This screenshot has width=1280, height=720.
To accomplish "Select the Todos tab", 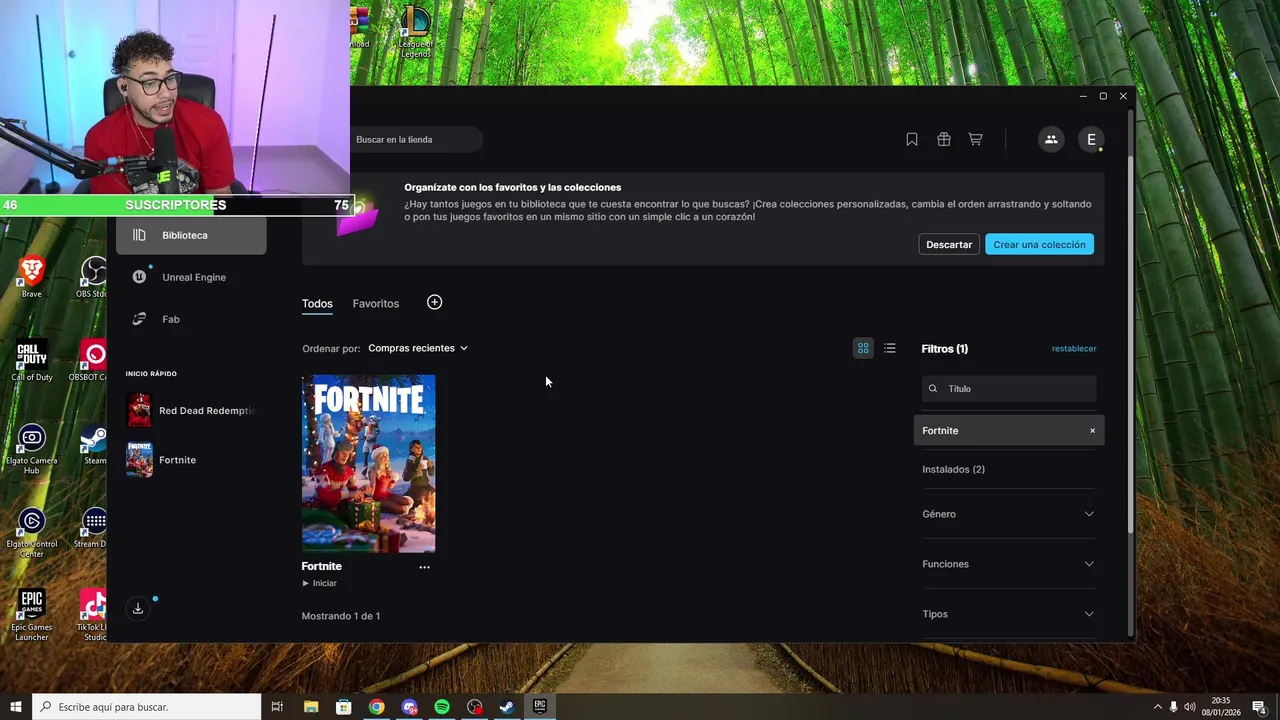I will 317,304.
